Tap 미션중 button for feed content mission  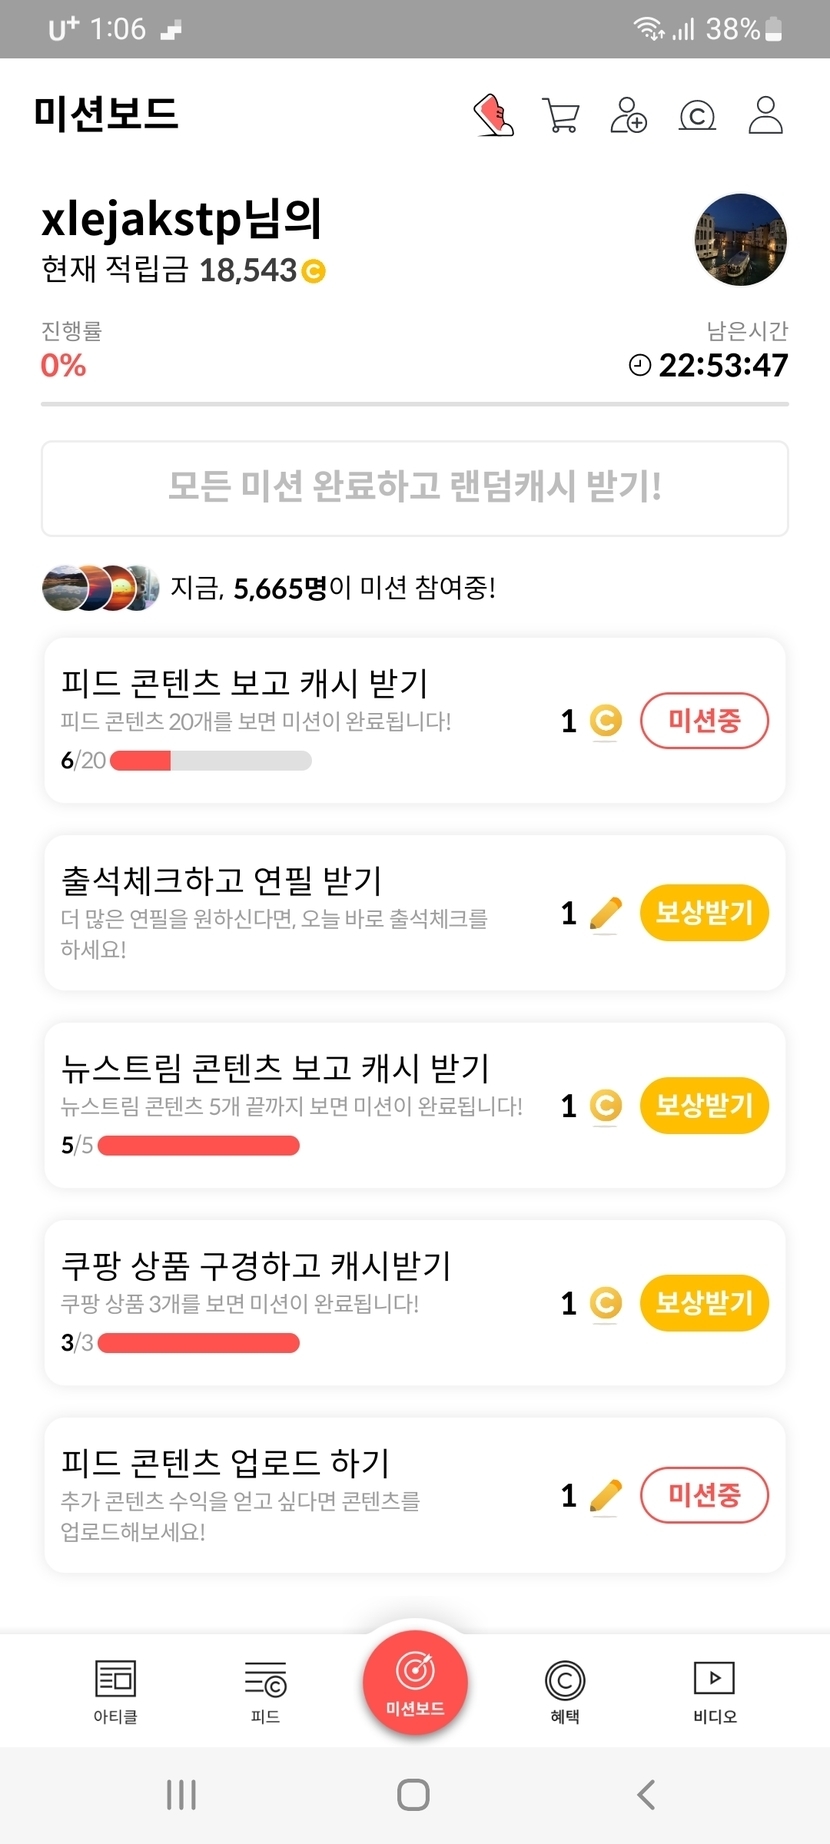[x=704, y=720]
